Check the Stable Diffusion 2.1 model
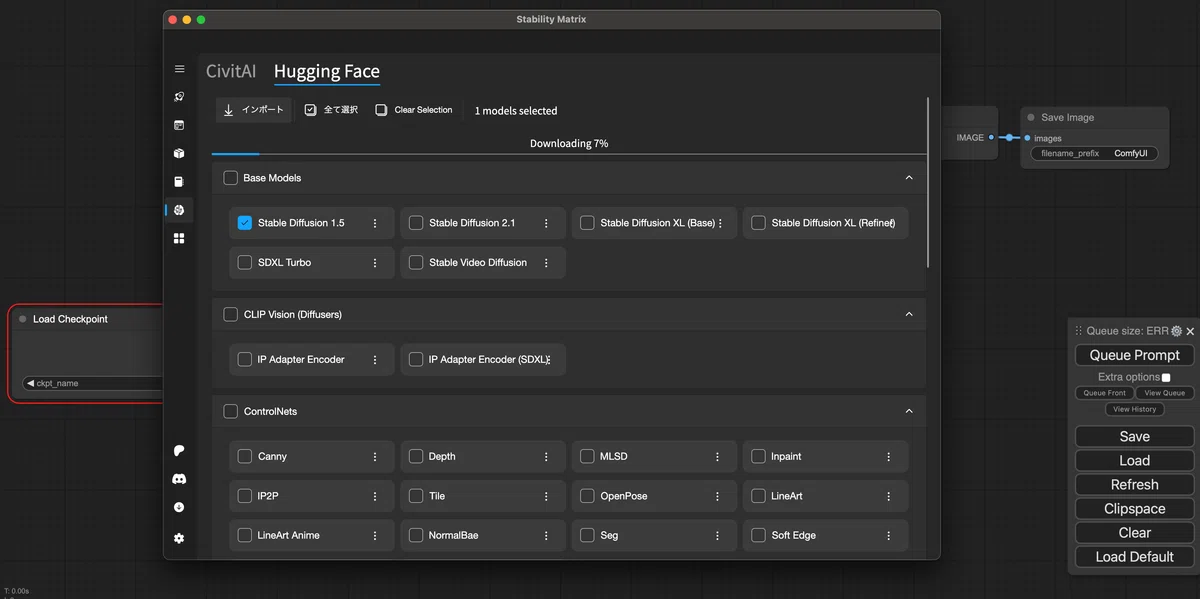 416,223
